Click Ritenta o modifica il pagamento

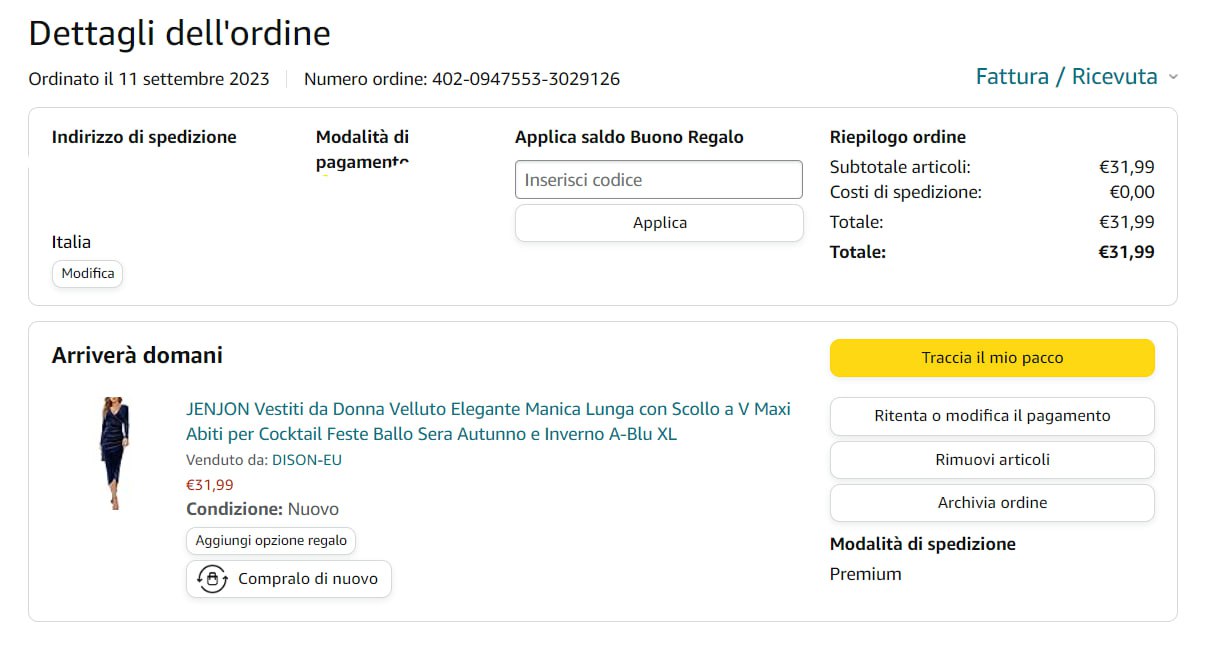[x=992, y=416]
